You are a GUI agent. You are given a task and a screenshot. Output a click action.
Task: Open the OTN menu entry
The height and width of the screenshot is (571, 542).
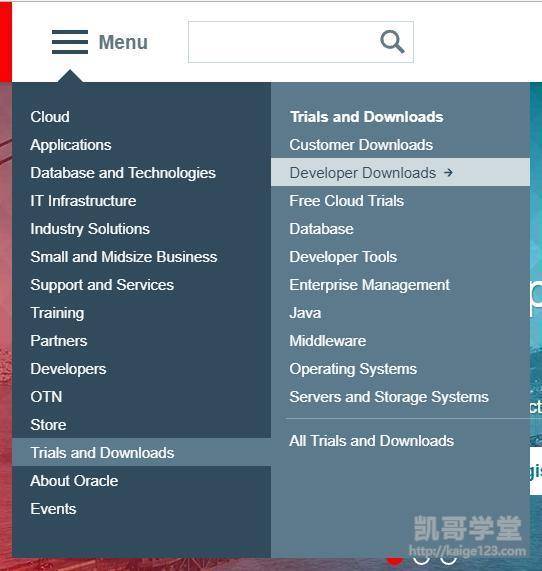pyautogui.click(x=46, y=397)
